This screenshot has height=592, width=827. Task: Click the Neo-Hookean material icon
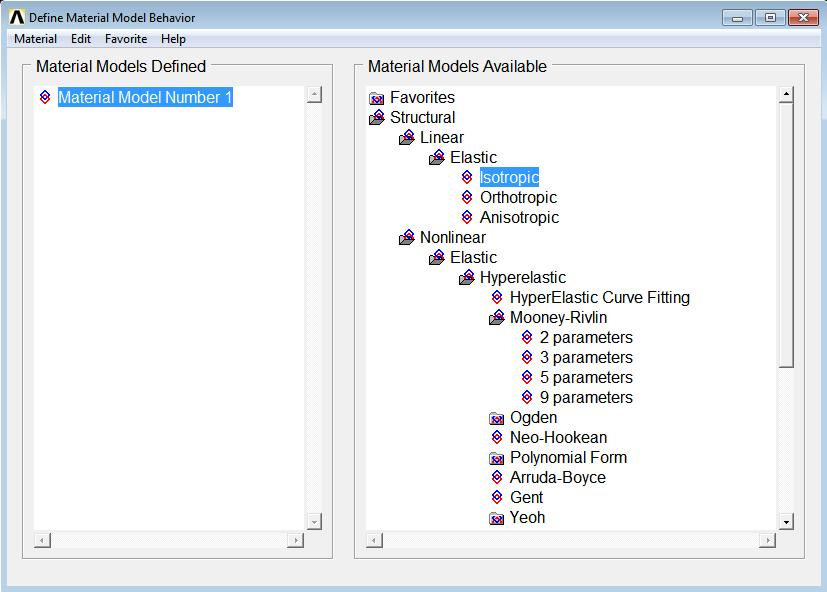(497, 438)
